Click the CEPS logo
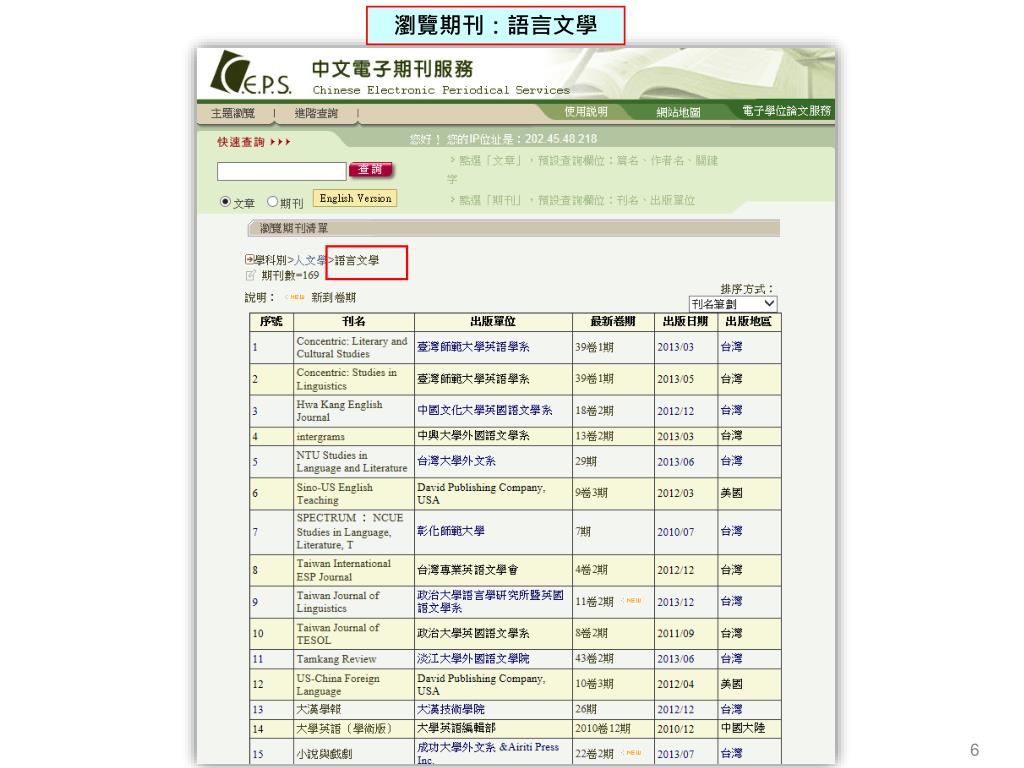Screen dimensions: 1024x768 coord(251,72)
